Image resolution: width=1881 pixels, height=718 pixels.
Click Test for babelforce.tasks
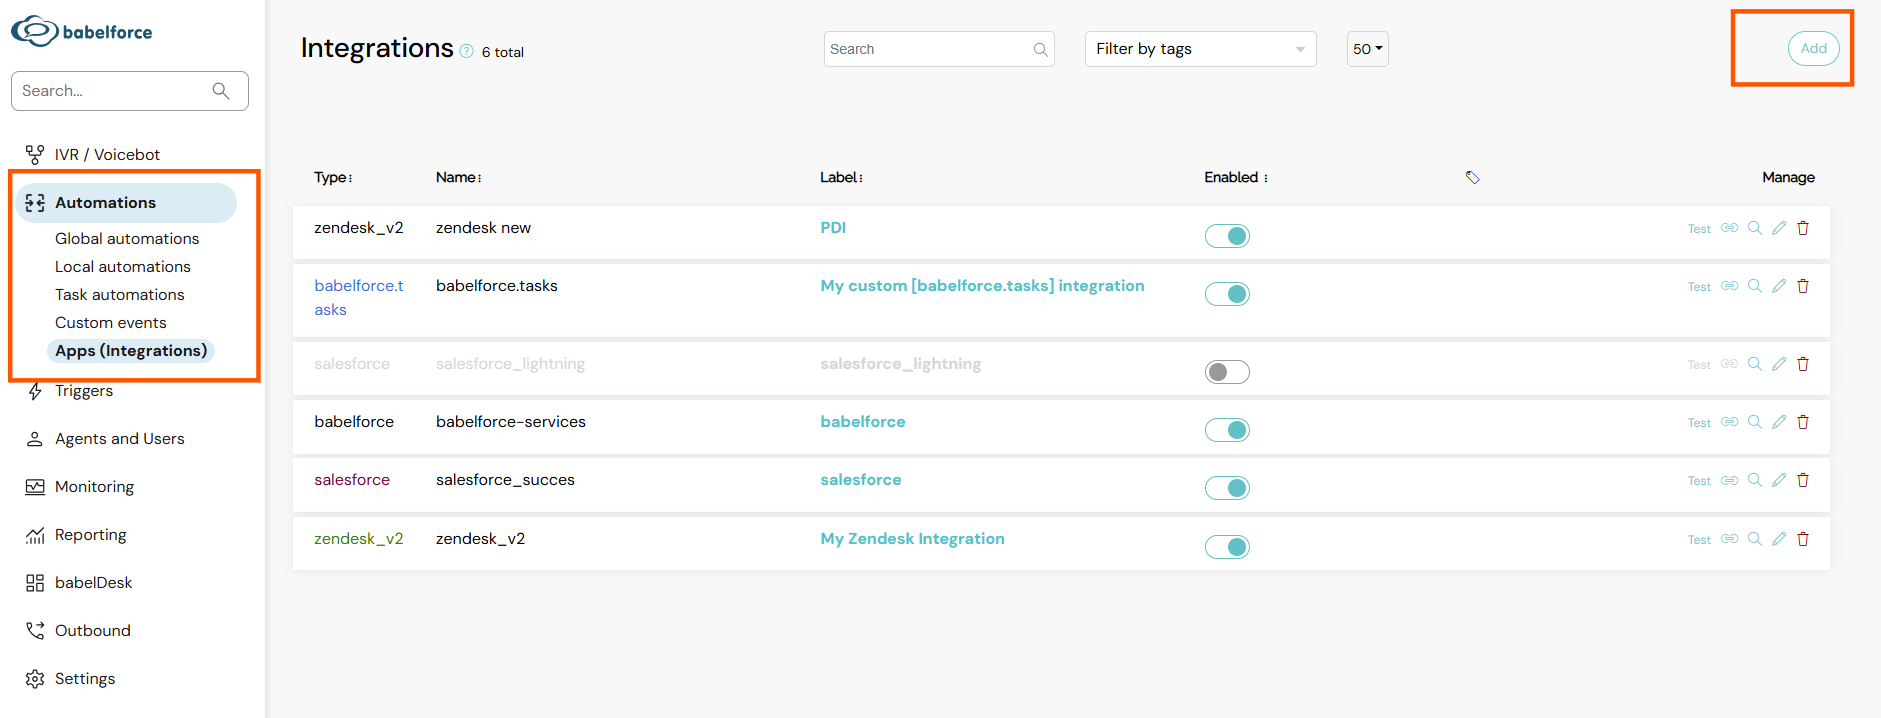(1699, 287)
